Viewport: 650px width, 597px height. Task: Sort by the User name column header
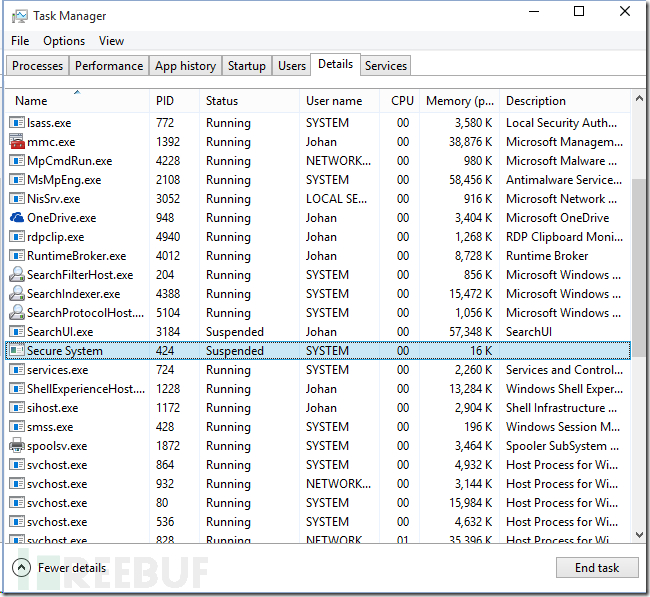pos(339,101)
